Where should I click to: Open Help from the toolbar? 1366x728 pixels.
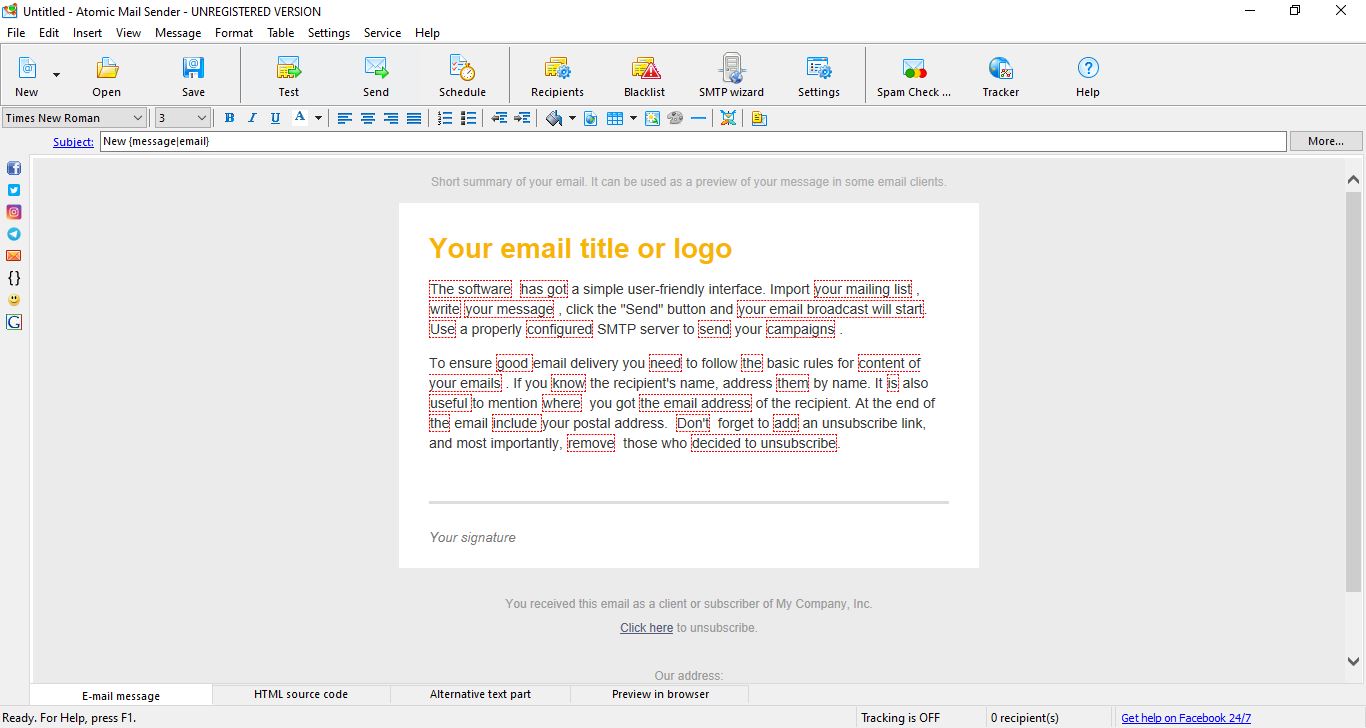[x=1088, y=76]
